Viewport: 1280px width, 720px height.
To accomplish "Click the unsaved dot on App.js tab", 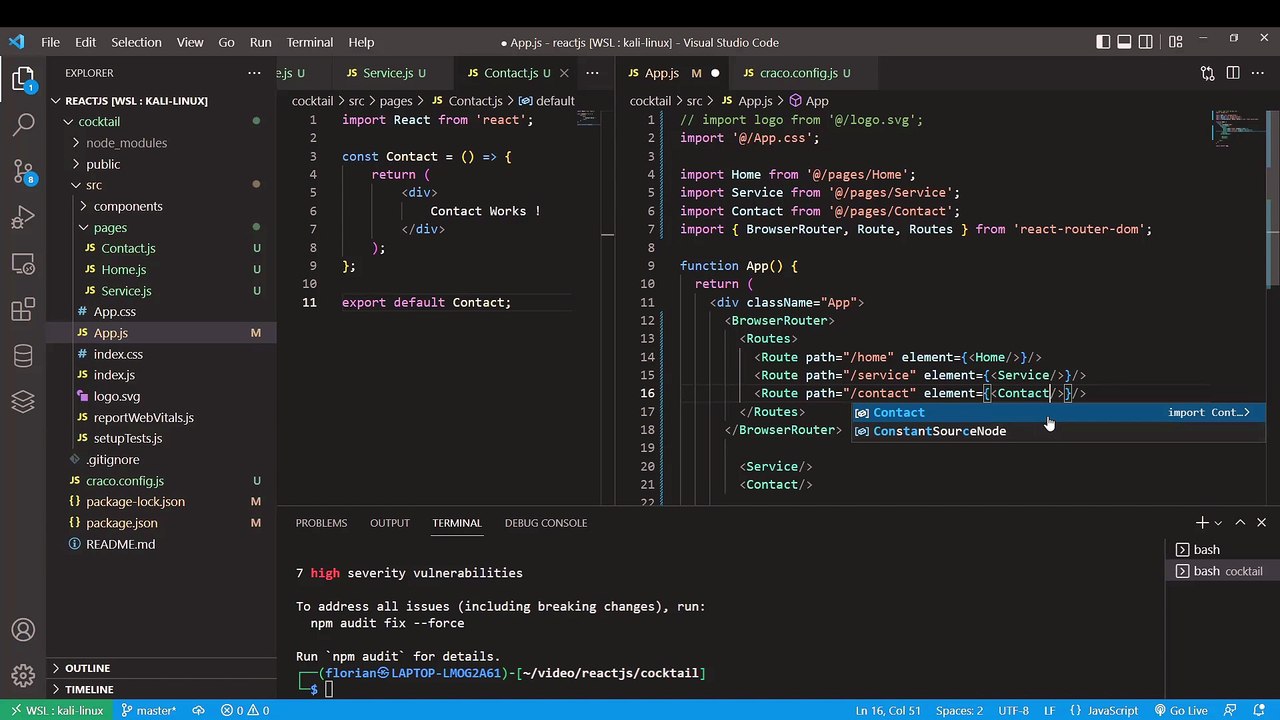I will 715,73.
